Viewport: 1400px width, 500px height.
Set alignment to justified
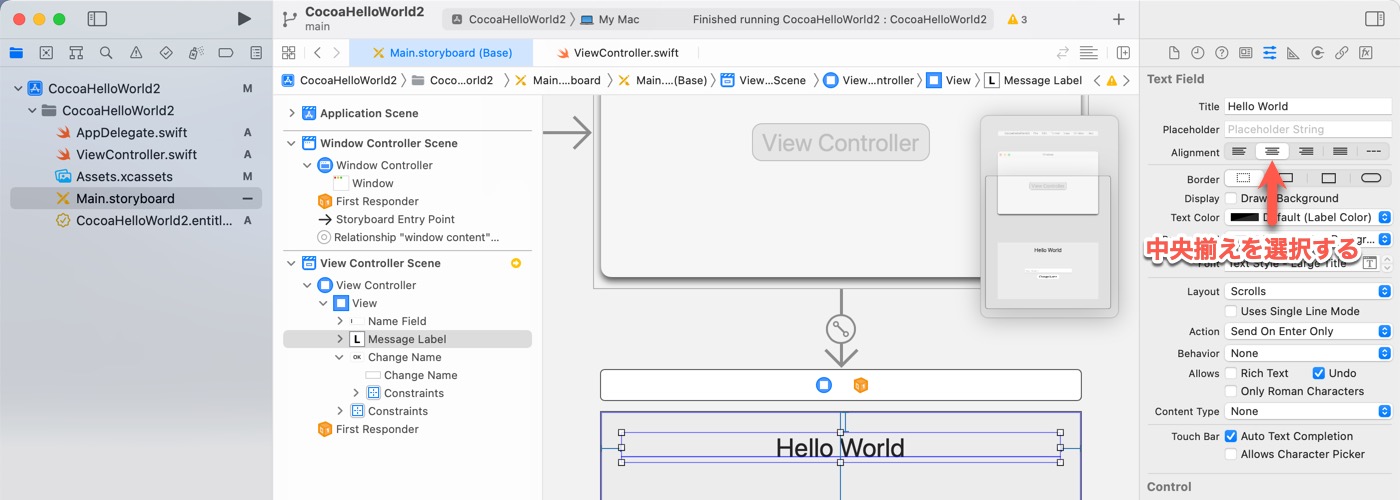tap(1340, 152)
